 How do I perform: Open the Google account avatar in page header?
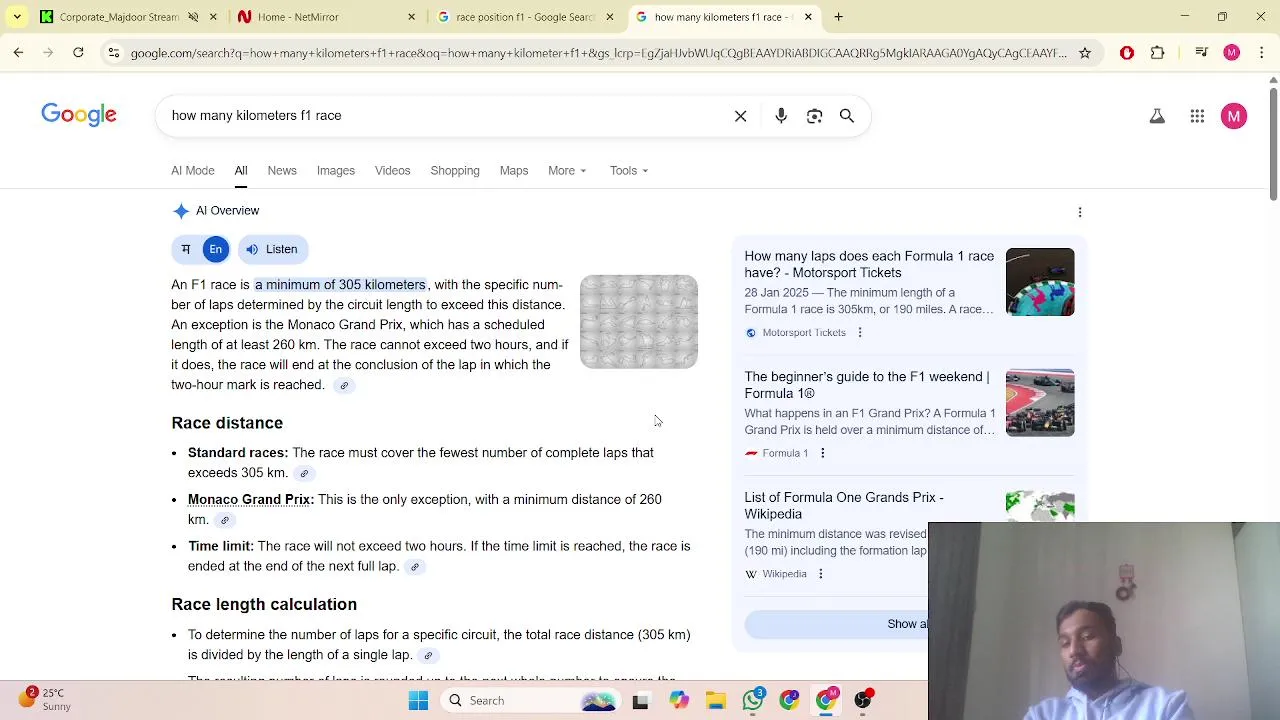[x=1234, y=116]
